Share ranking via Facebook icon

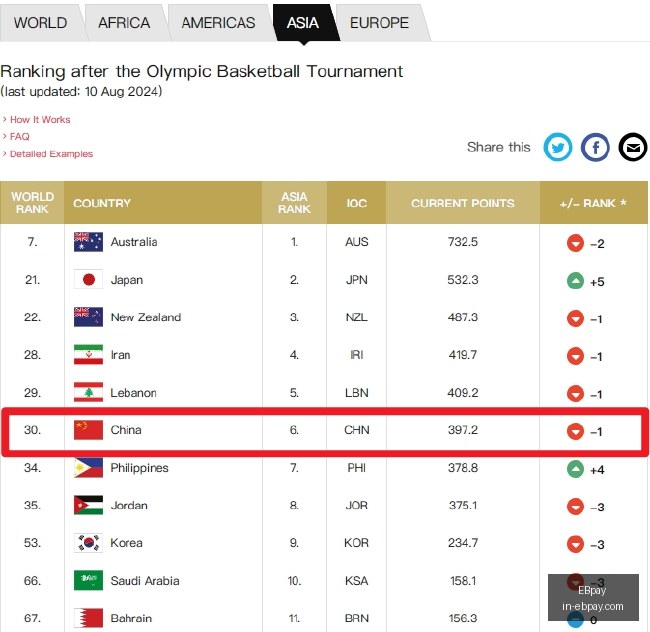tap(595, 147)
